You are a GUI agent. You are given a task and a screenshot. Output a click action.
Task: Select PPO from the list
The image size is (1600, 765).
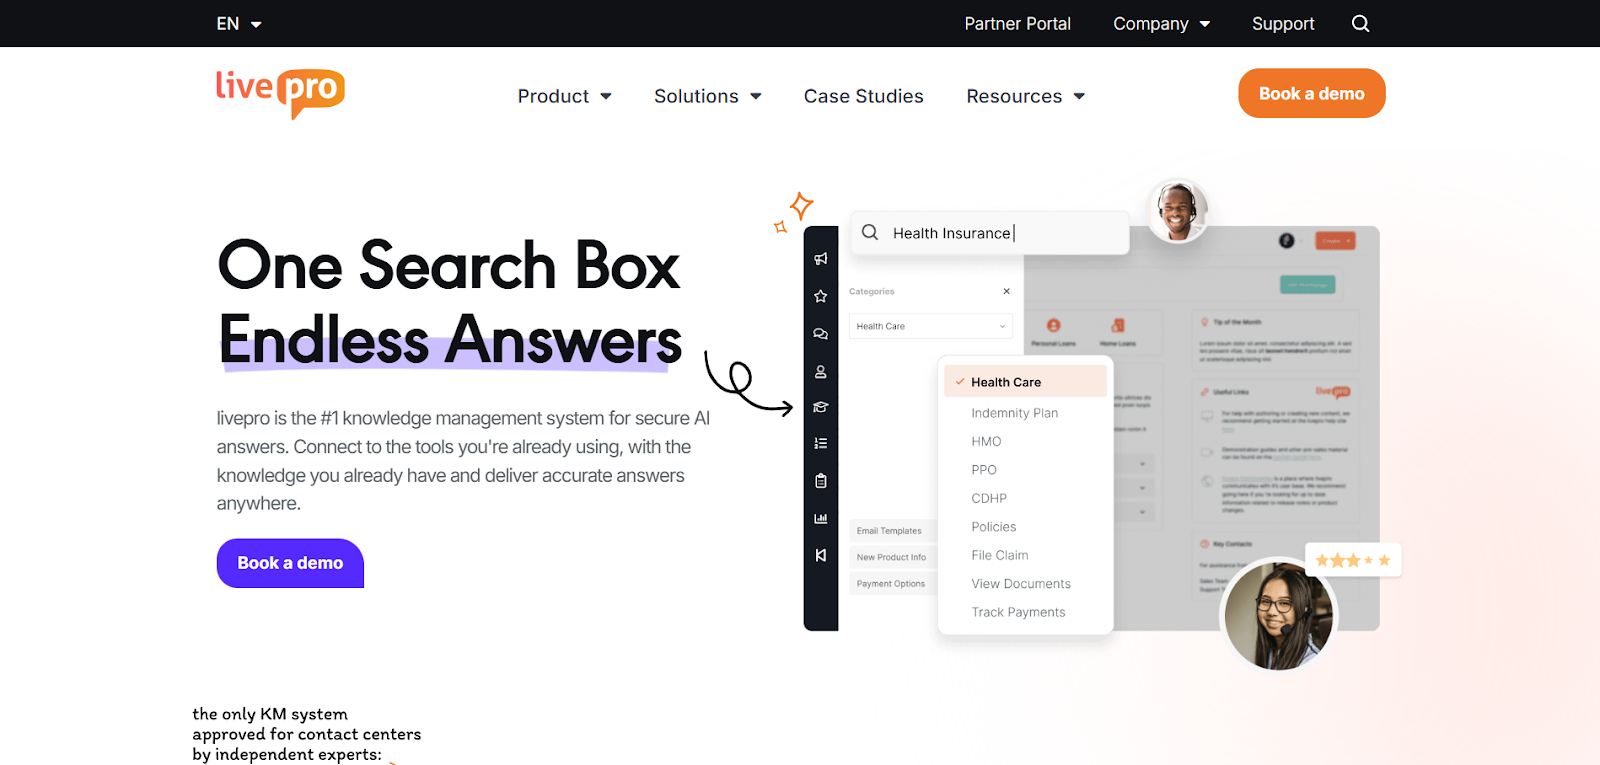(x=984, y=470)
